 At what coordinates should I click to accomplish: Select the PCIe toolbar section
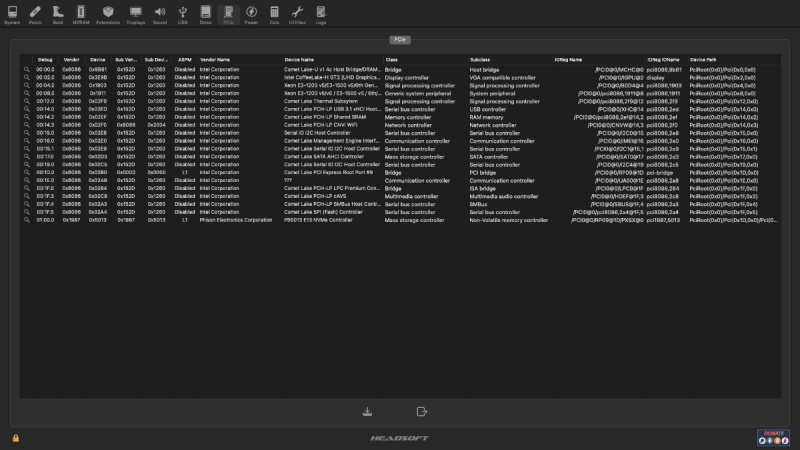228,15
